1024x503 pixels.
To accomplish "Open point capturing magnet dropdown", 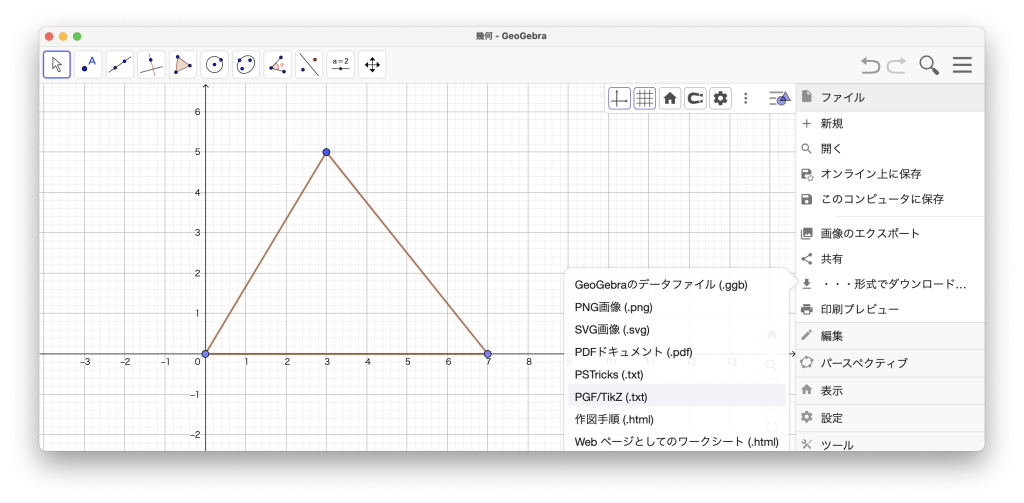I will tap(695, 98).
